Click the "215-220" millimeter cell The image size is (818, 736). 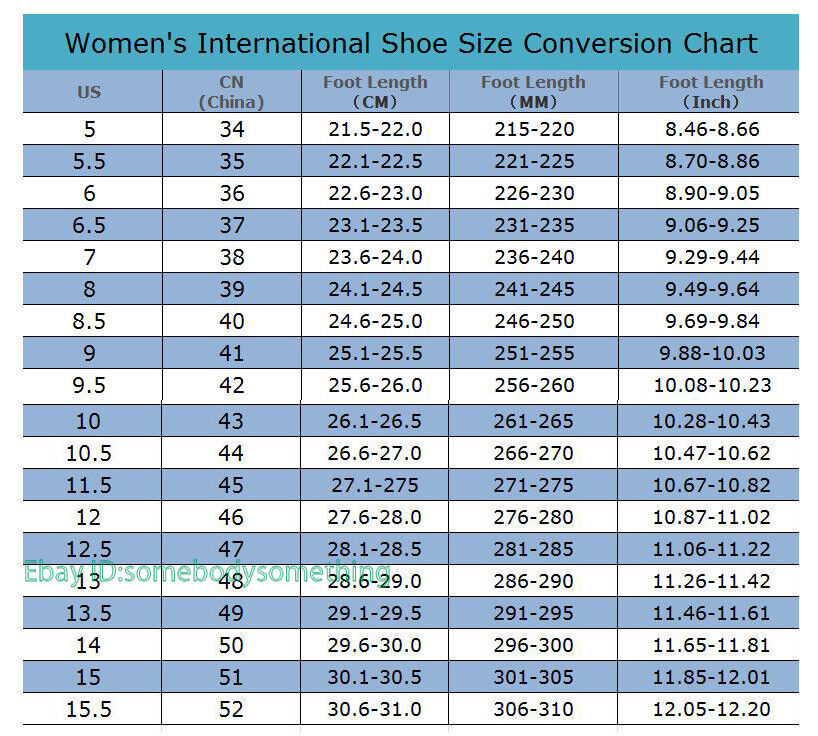tap(534, 129)
